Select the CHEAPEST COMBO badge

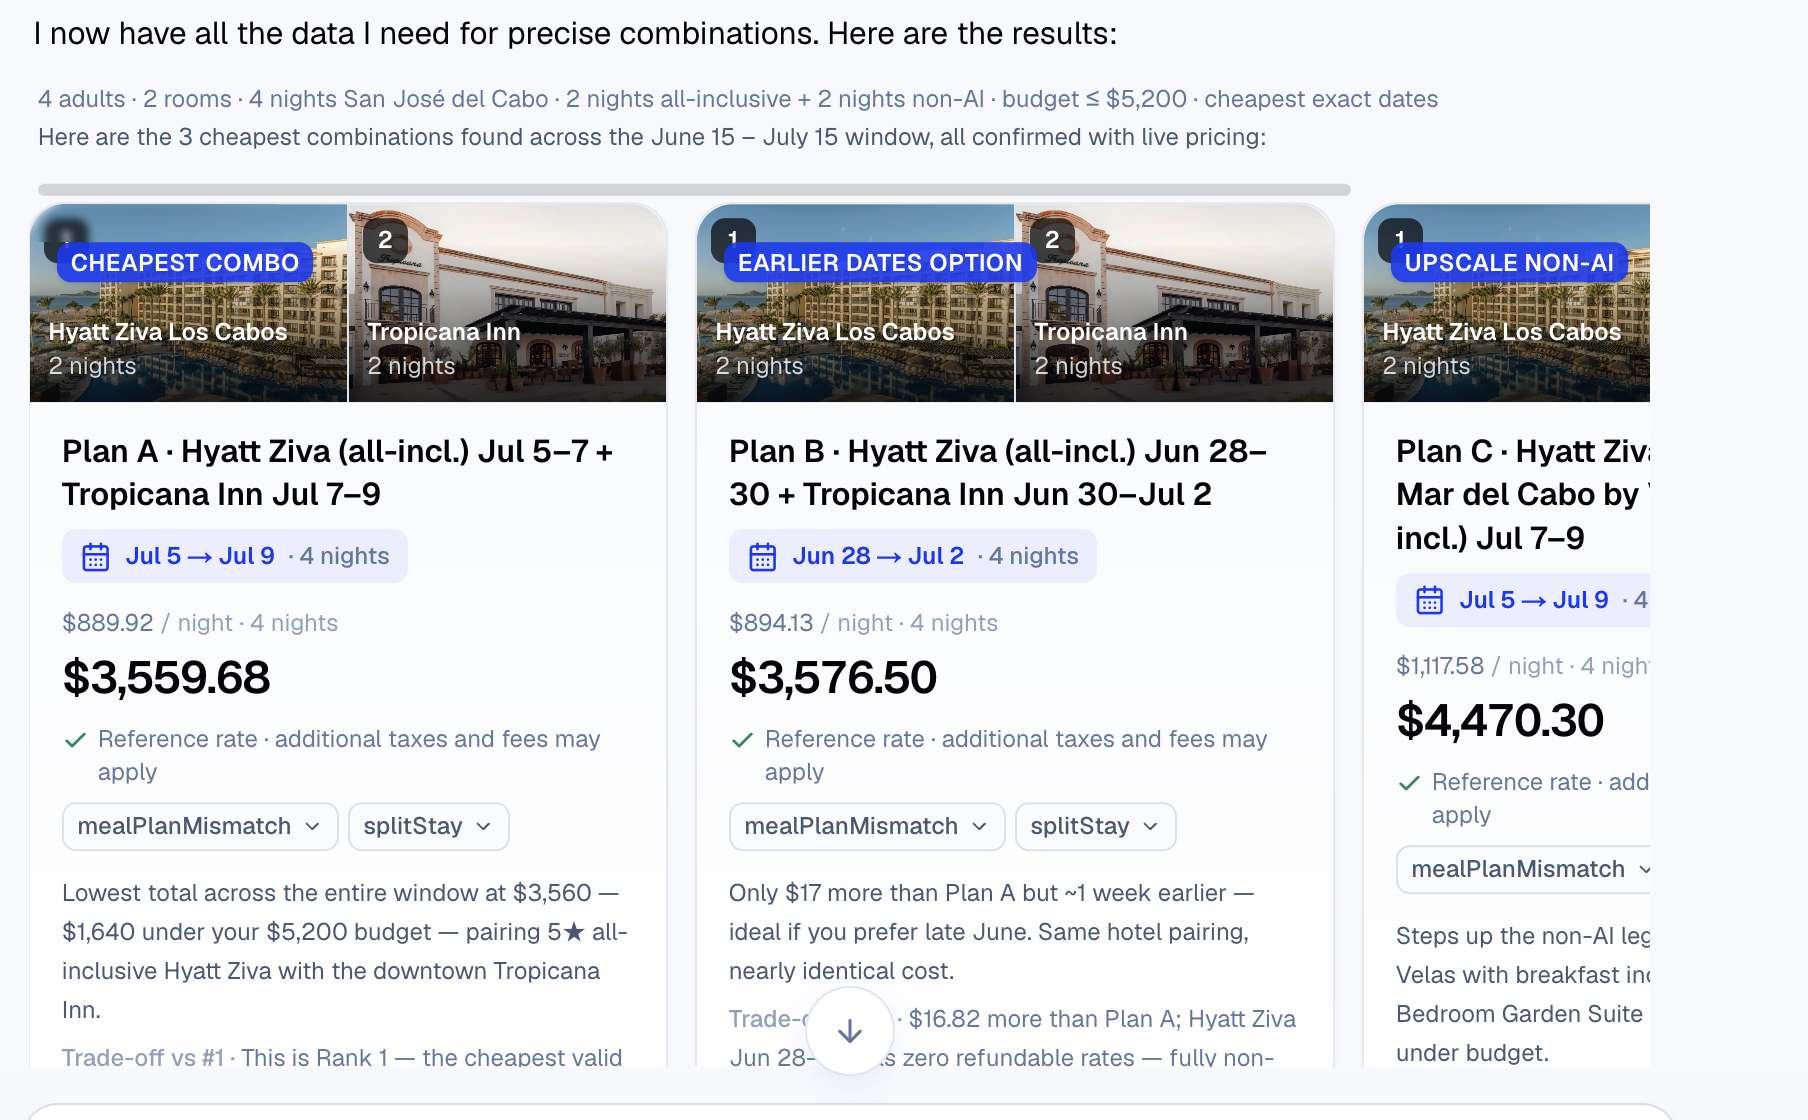pyautogui.click(x=185, y=263)
